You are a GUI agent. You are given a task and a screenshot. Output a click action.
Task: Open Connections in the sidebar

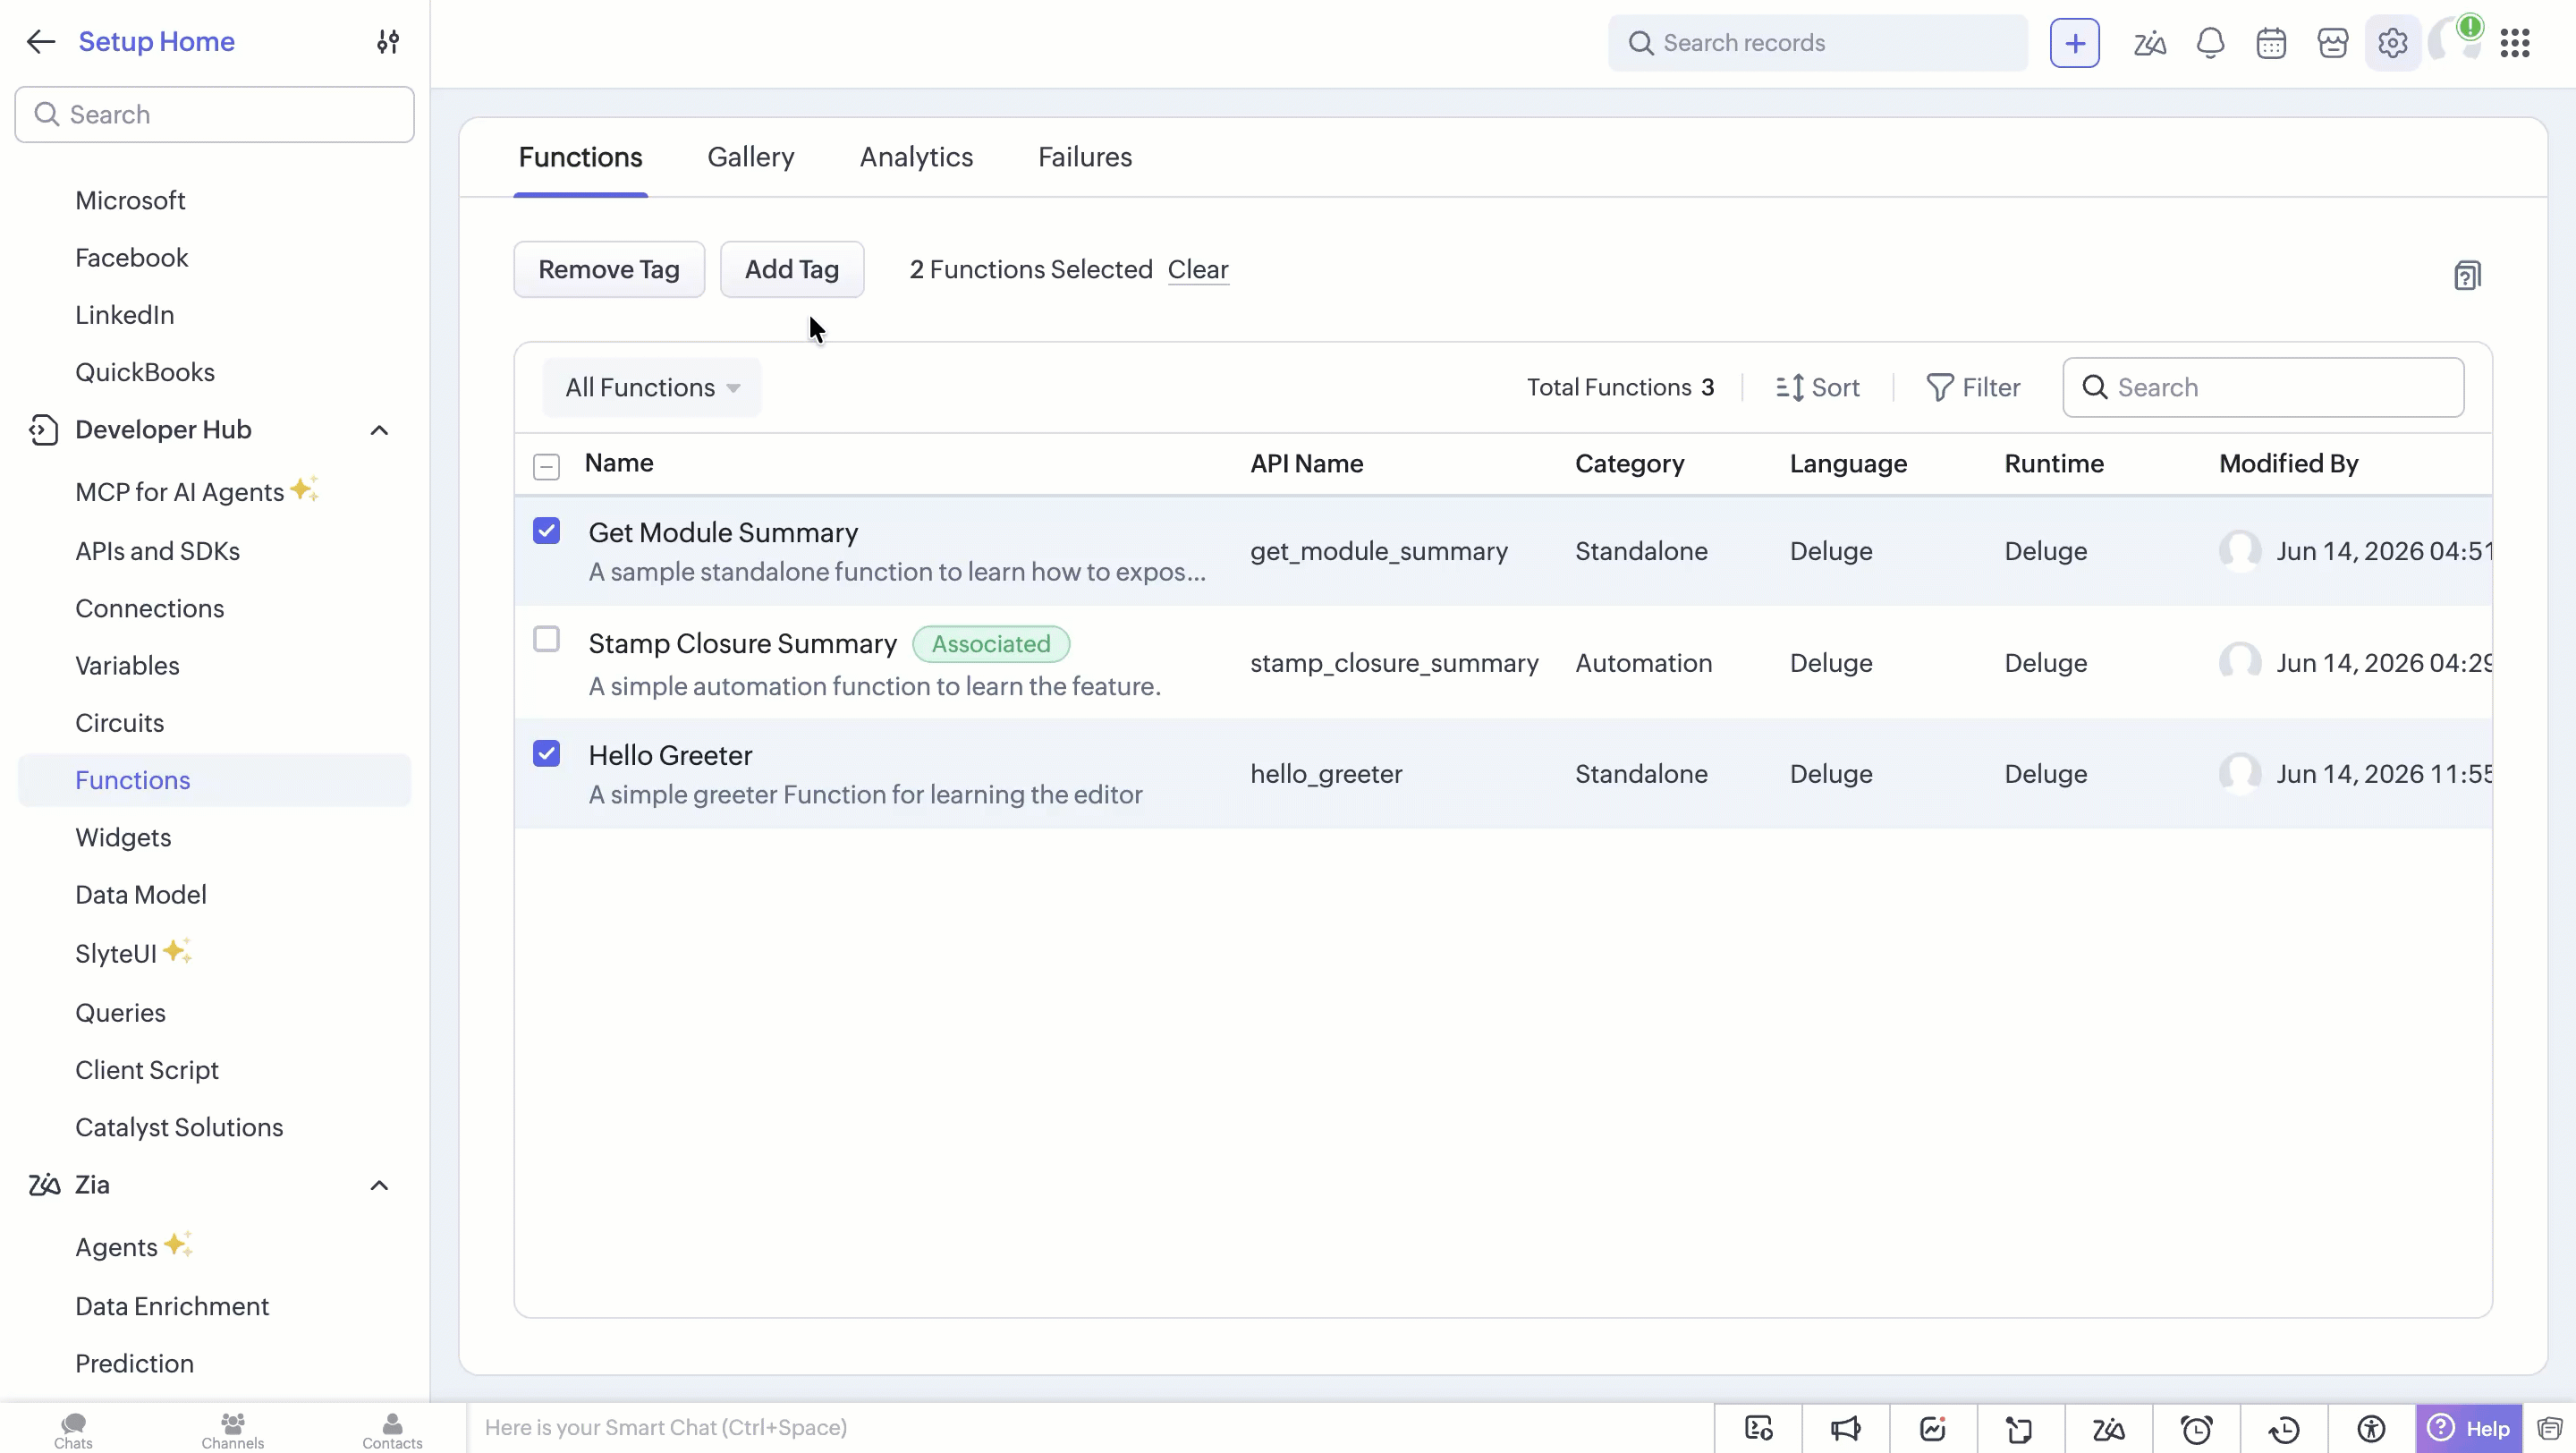149,608
